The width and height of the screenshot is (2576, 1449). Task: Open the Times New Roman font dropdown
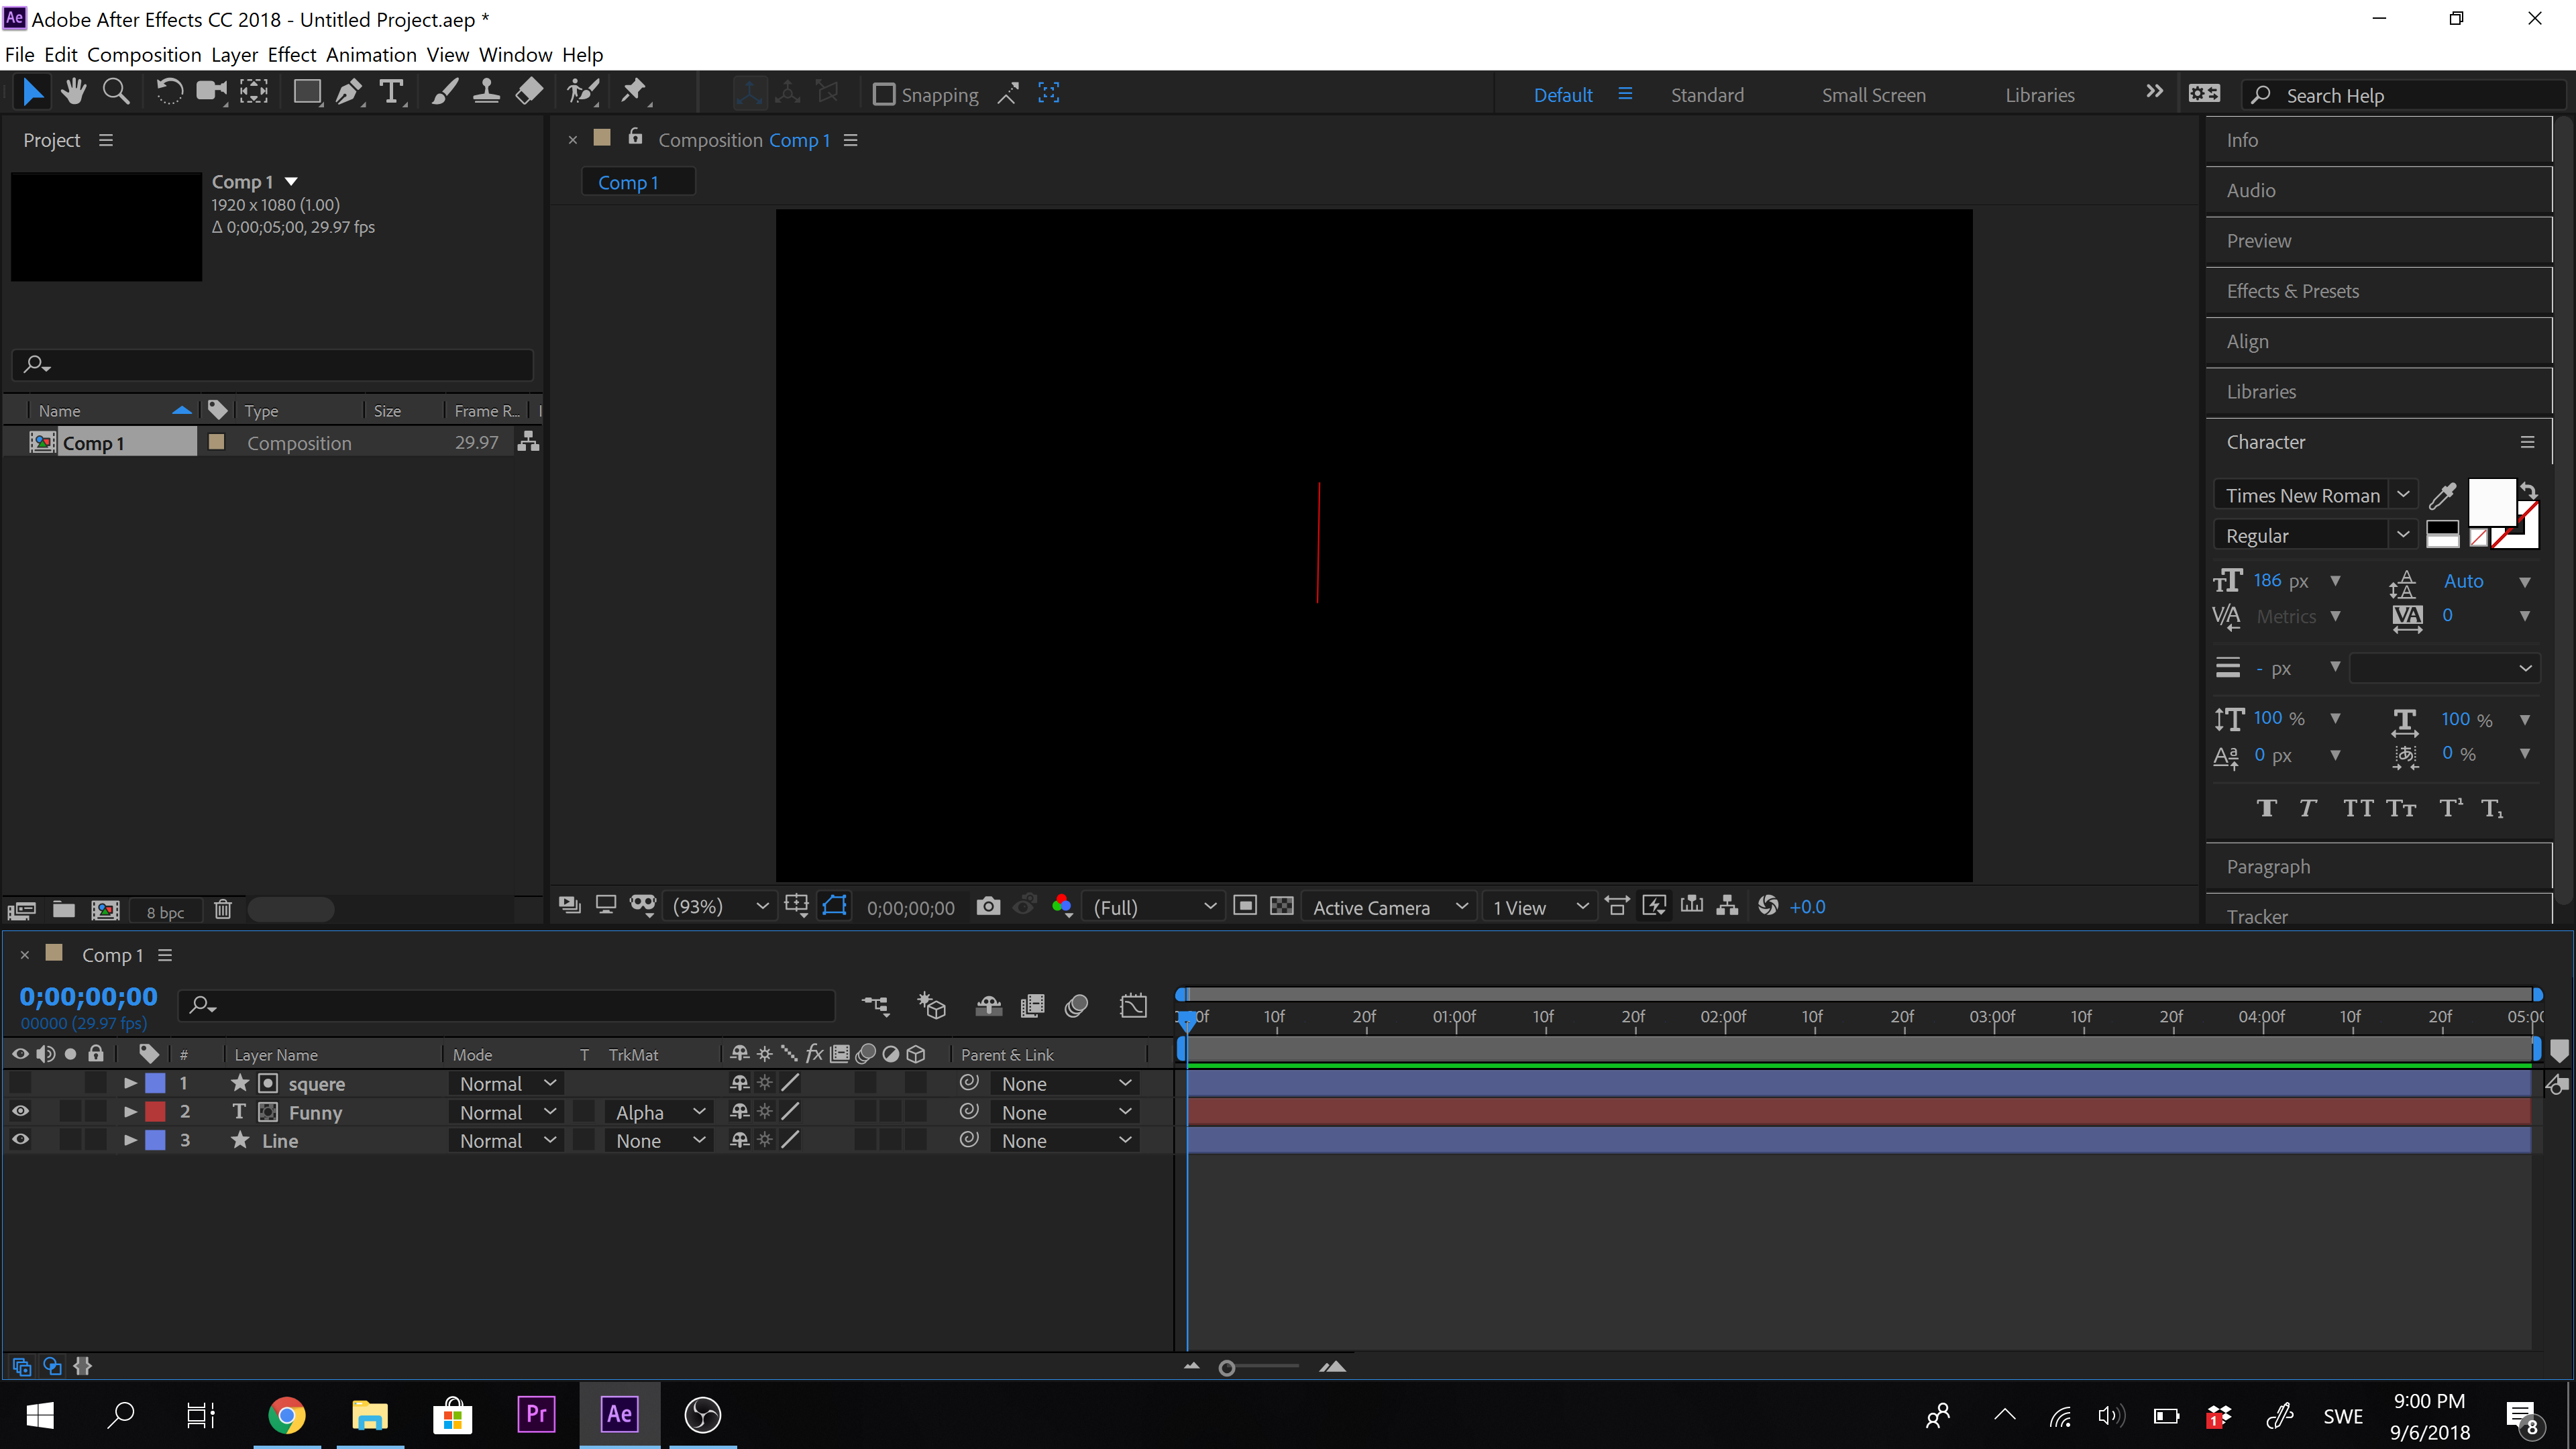click(x=2402, y=495)
